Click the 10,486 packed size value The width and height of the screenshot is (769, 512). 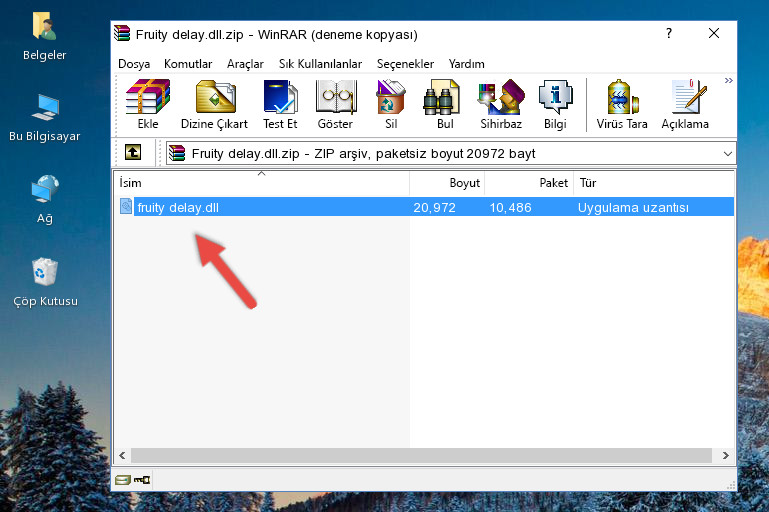(x=511, y=207)
